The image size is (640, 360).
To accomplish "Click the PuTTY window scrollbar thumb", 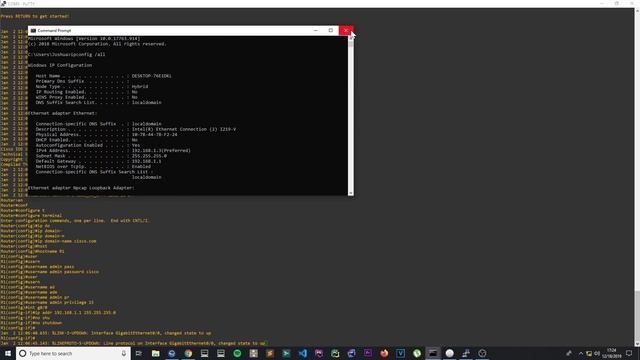I will (637, 315).
